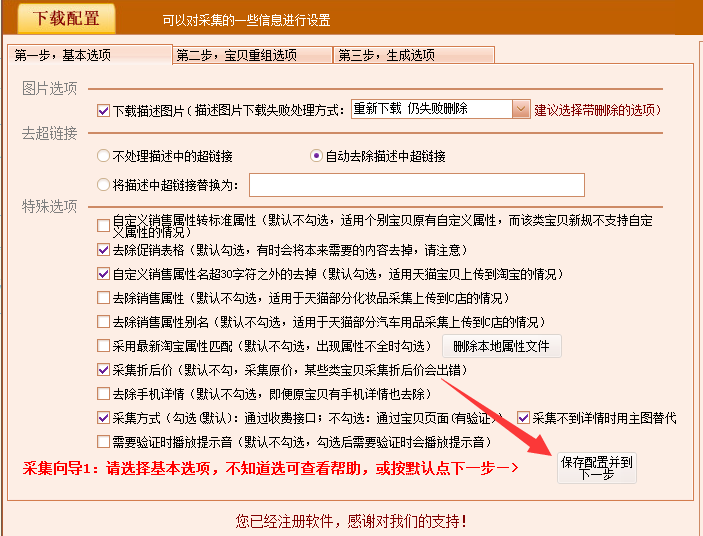Click the 采集向导1 red guidance text
Image resolution: width=703 pixels, height=536 pixels.
coord(270,468)
